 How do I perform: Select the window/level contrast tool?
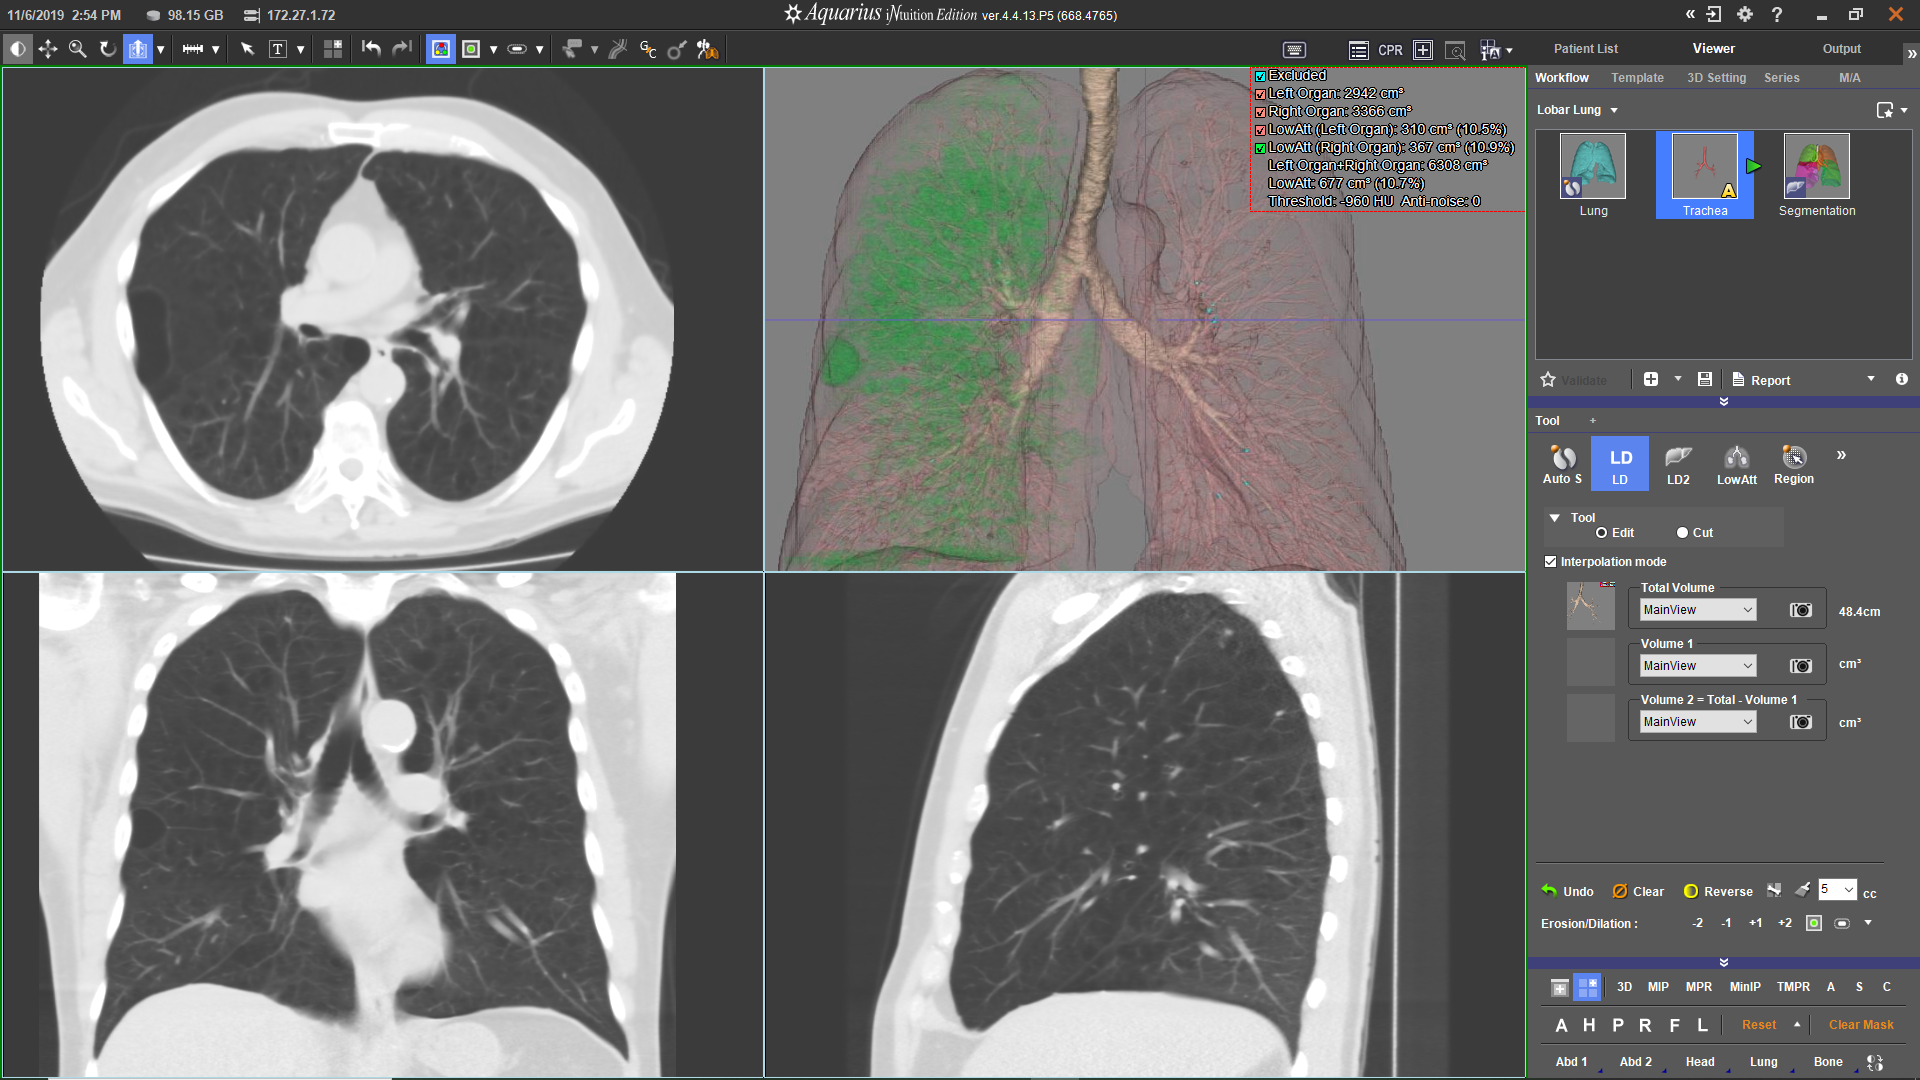coord(18,49)
